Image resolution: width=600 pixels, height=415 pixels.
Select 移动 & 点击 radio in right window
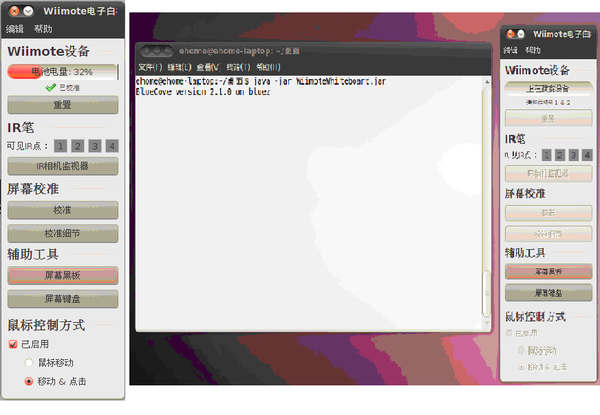(x=521, y=367)
